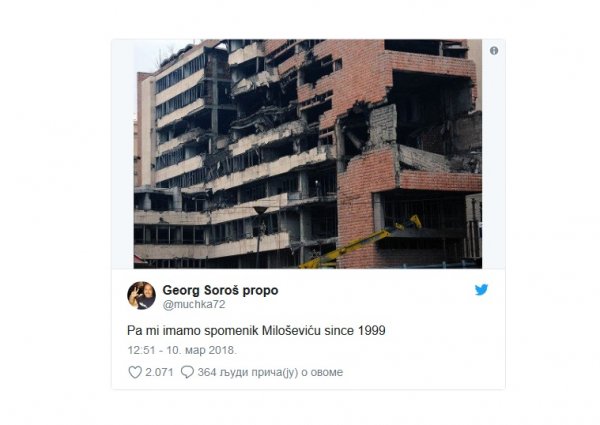
Task: Click the 2.071 likes count
Action: [159, 372]
